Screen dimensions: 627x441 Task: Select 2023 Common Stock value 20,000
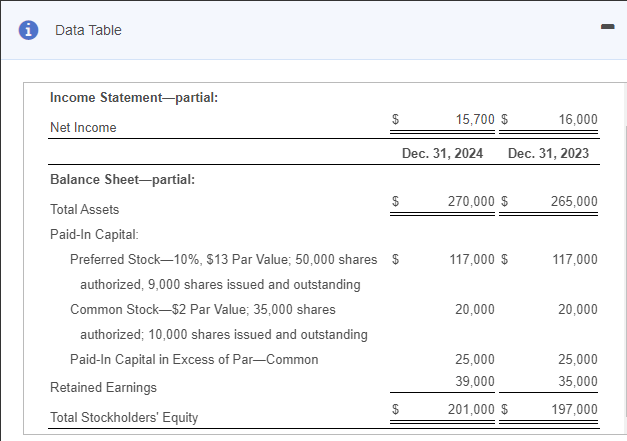(x=578, y=309)
